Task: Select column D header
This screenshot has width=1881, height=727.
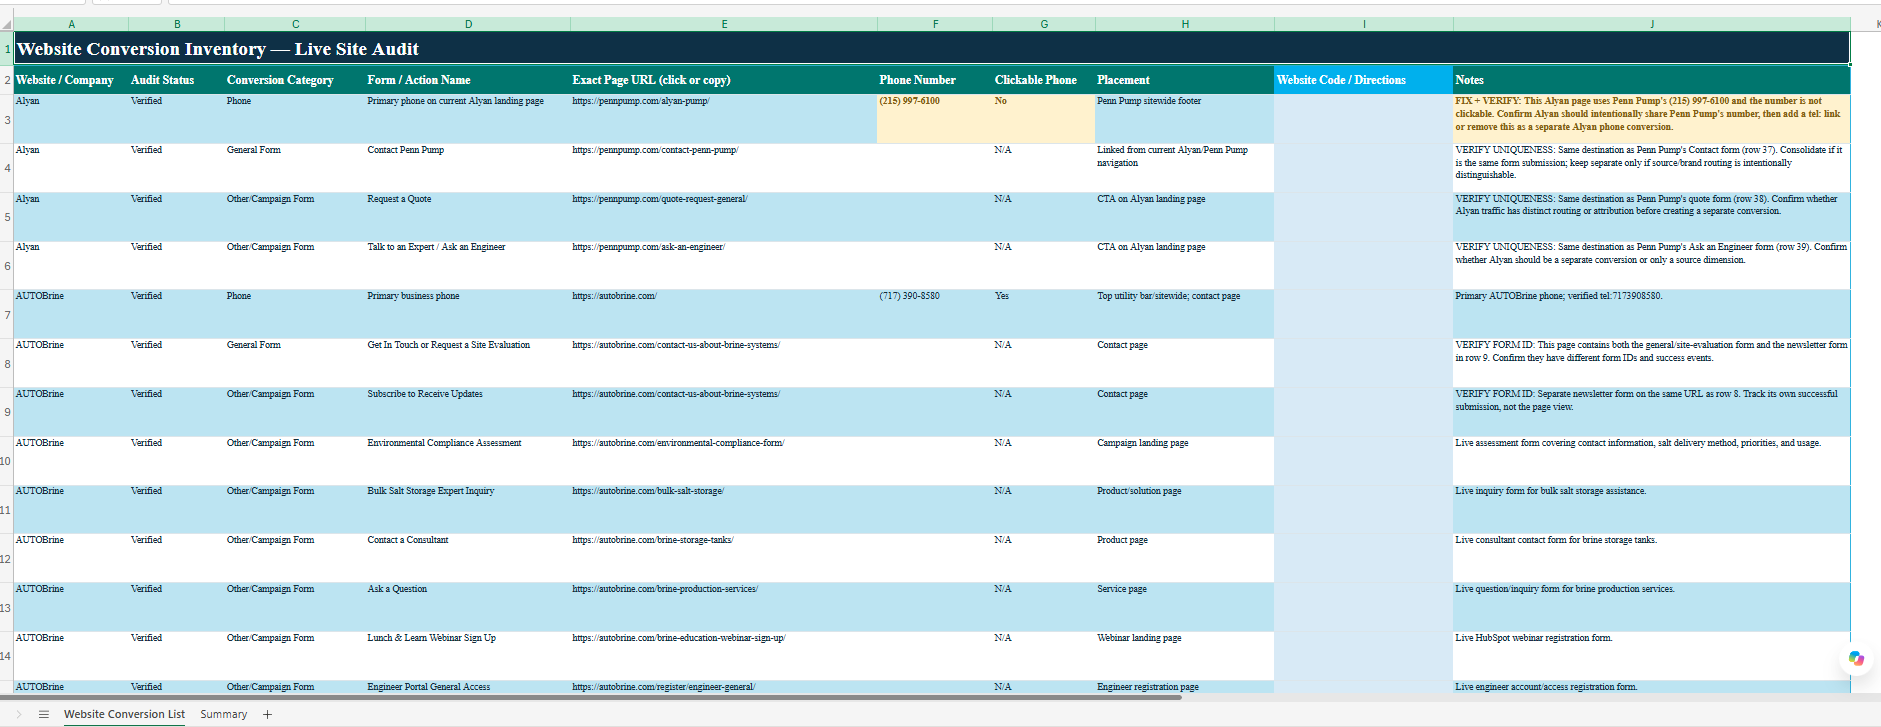Action: click(468, 24)
